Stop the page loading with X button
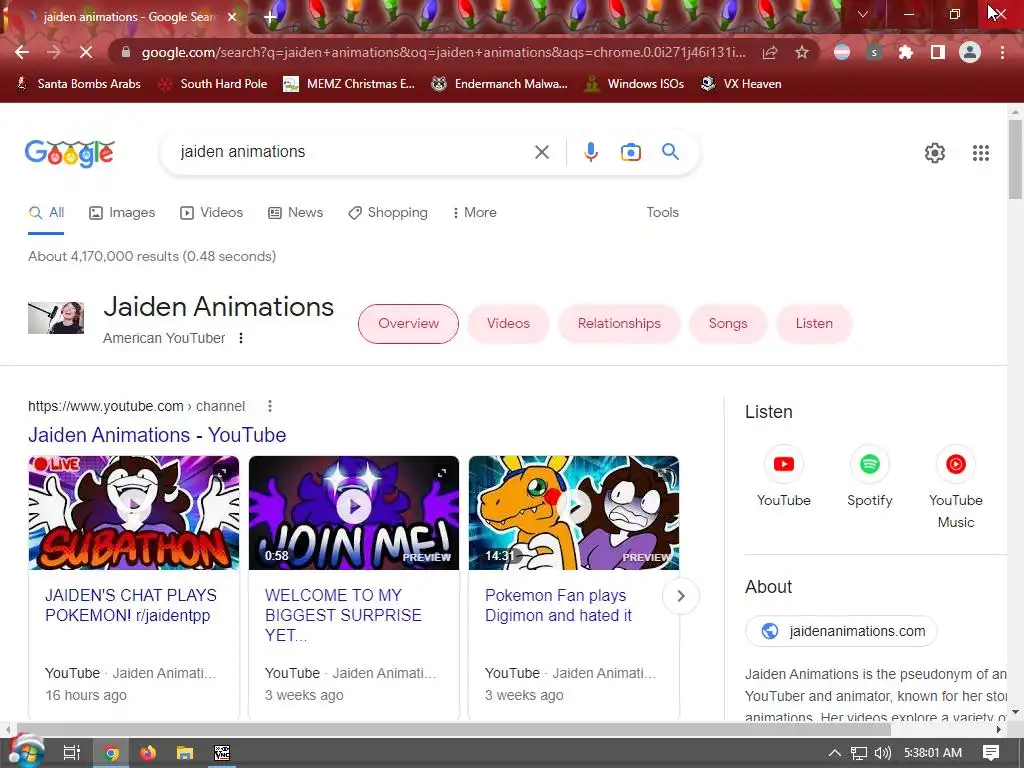Image resolution: width=1024 pixels, height=768 pixels. pyautogui.click(x=86, y=52)
